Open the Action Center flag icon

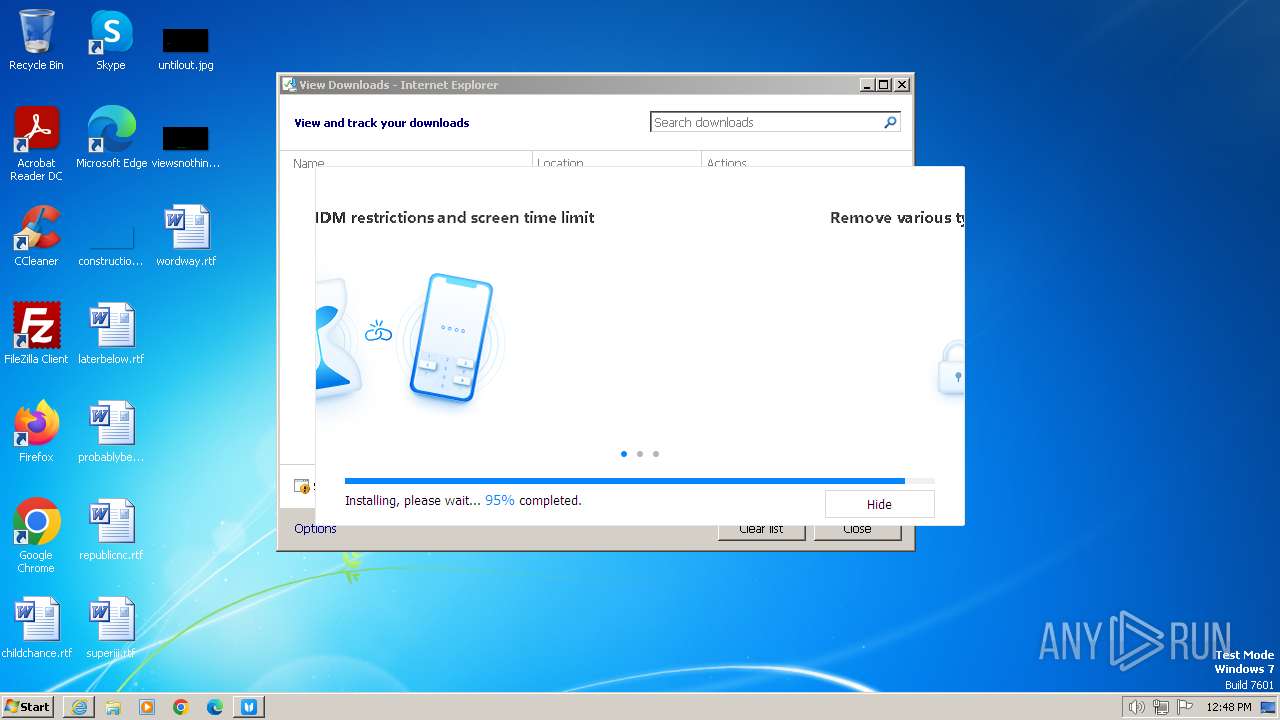(x=1185, y=707)
